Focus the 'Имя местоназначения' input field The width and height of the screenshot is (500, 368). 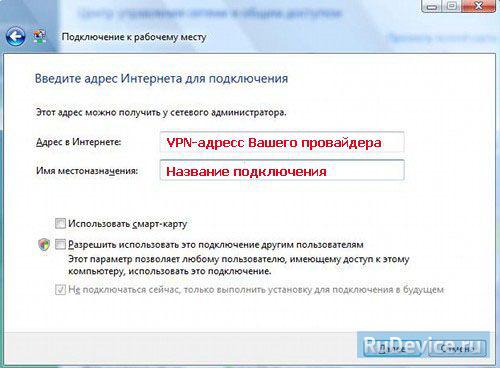point(282,171)
